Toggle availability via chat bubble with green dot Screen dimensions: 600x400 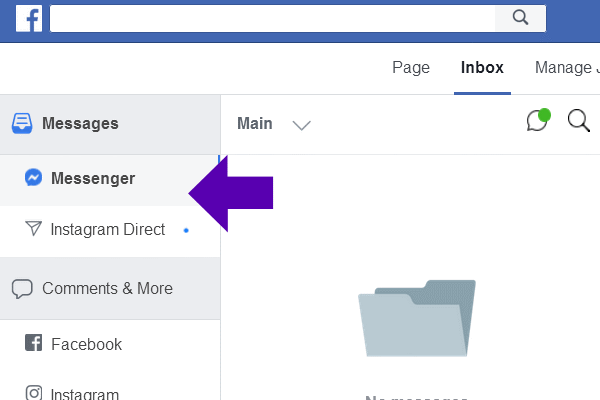pos(538,122)
